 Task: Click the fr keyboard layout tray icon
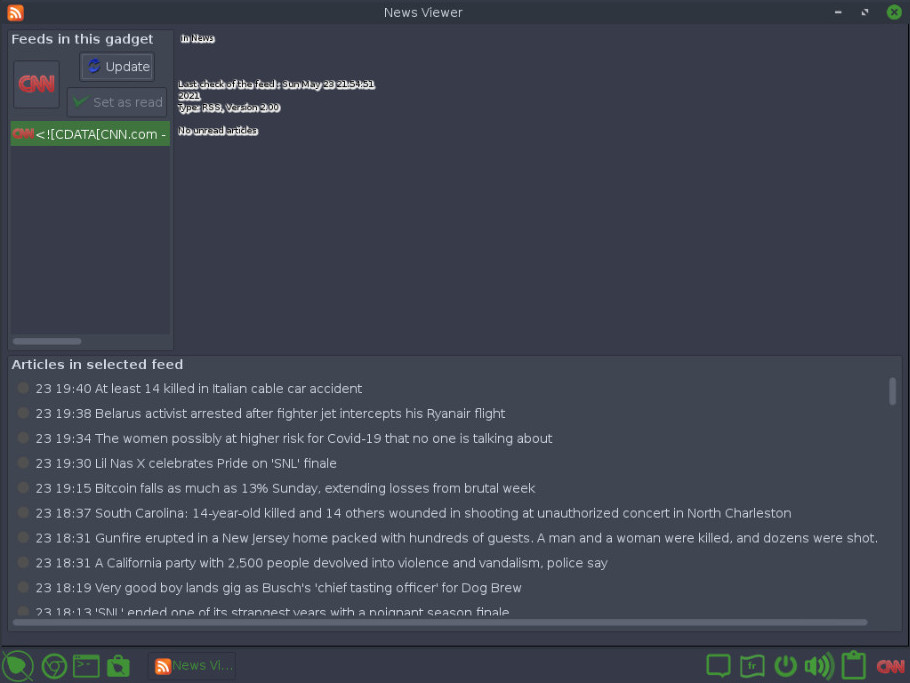coord(752,666)
